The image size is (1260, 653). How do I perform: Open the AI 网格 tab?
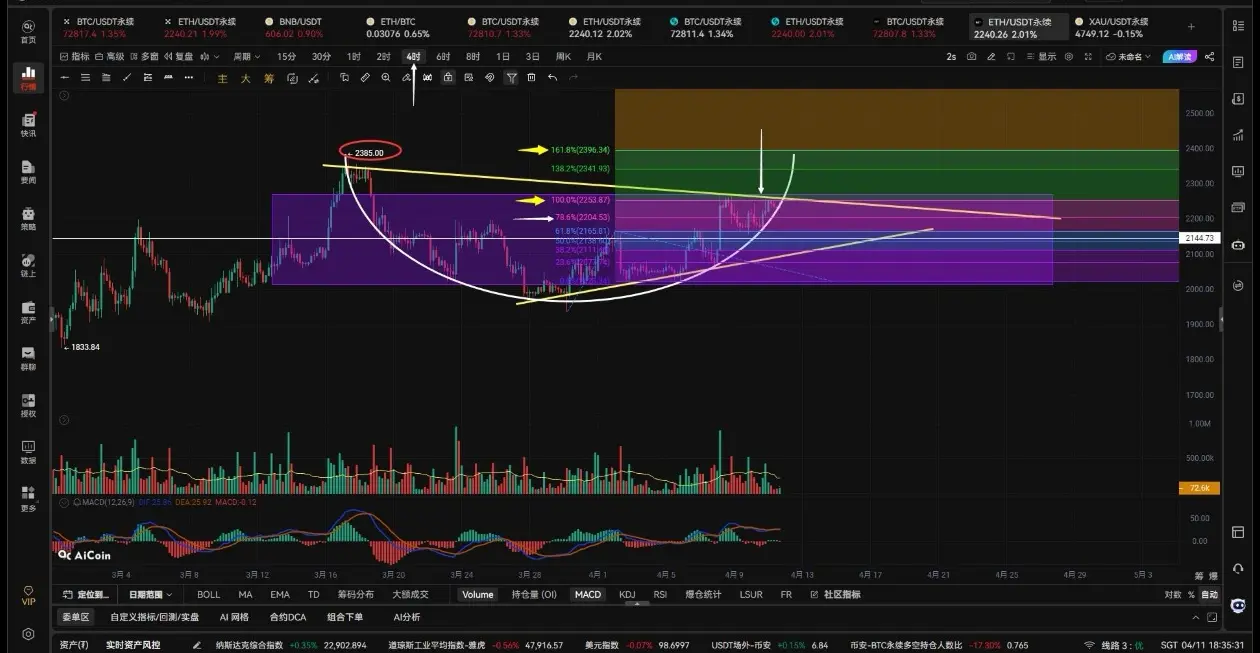click(x=234, y=617)
